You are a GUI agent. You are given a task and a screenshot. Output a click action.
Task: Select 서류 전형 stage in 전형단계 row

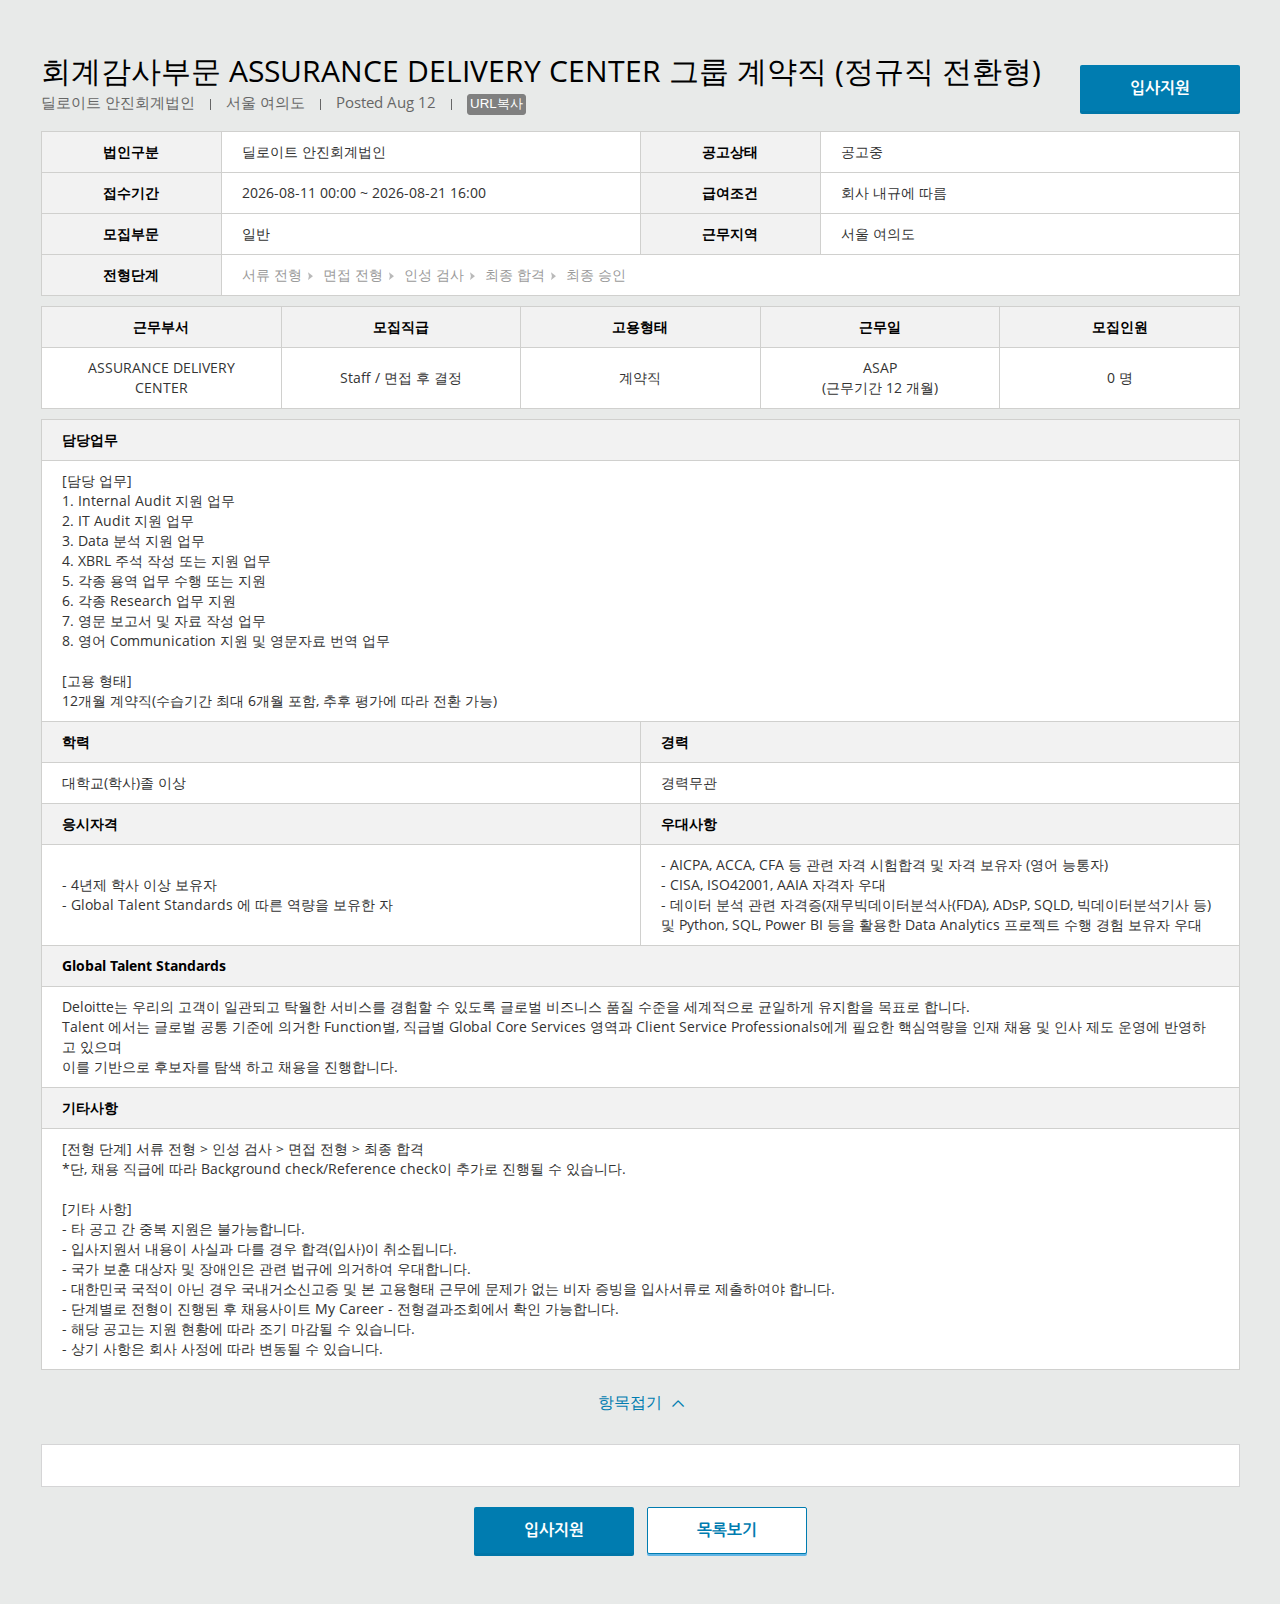[272, 276]
